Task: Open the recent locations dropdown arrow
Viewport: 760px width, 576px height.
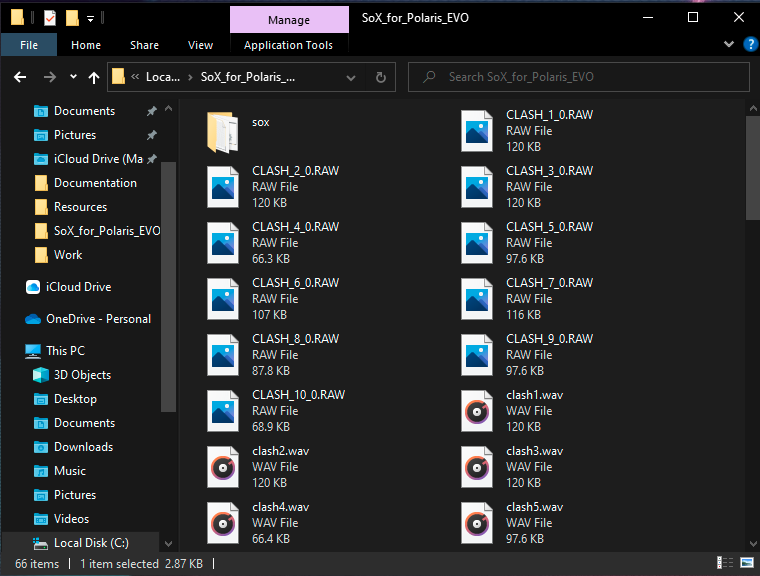Action: (x=73, y=77)
